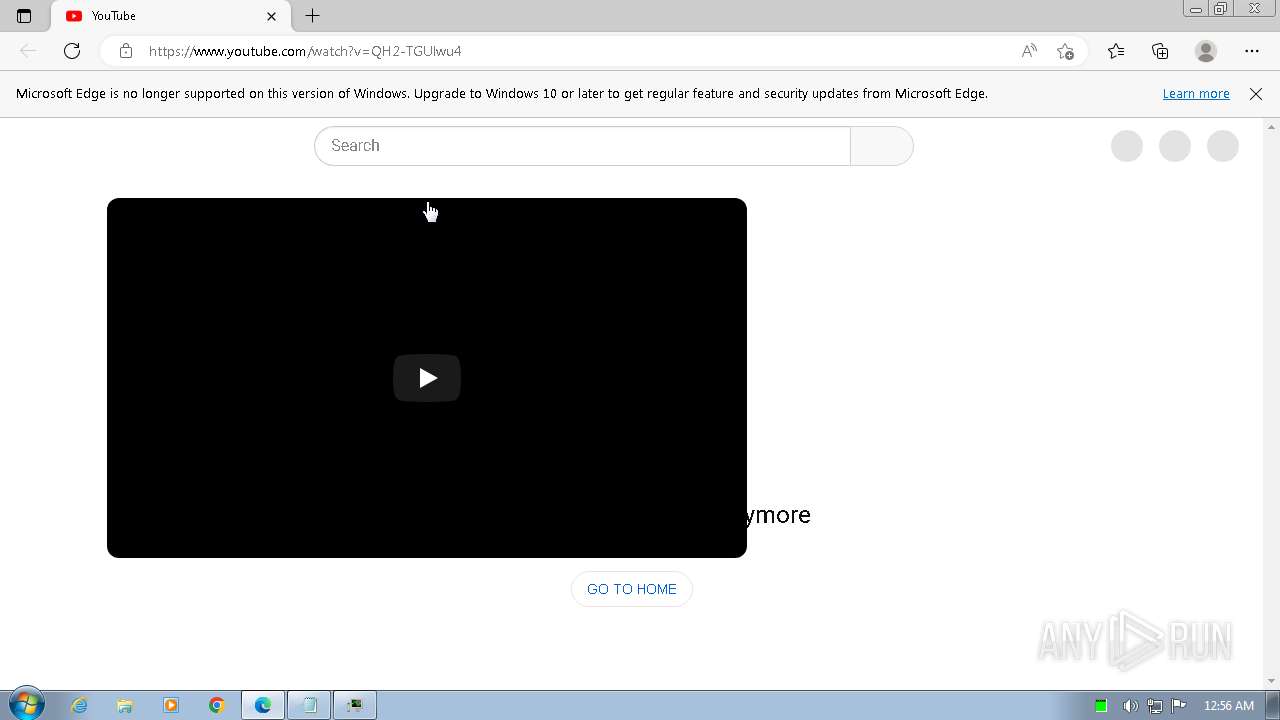Open the Action Center flag tray icon
The width and height of the screenshot is (1280, 720).
1179,706
